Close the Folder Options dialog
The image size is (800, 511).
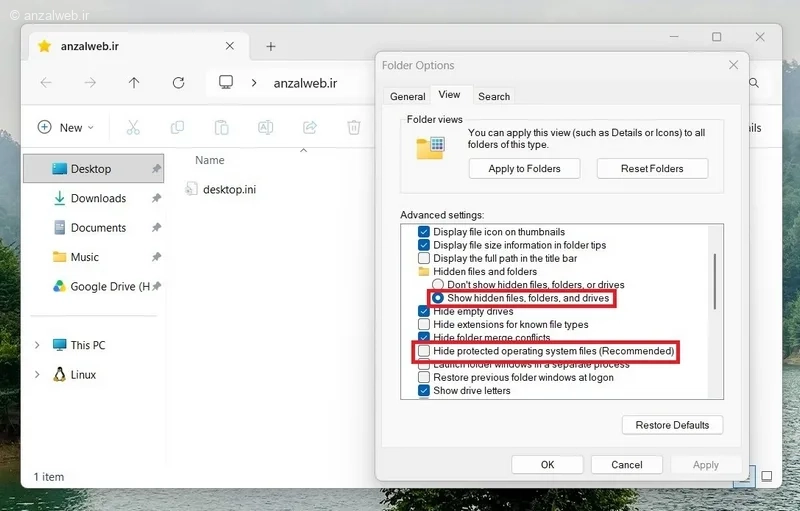pyautogui.click(x=733, y=65)
